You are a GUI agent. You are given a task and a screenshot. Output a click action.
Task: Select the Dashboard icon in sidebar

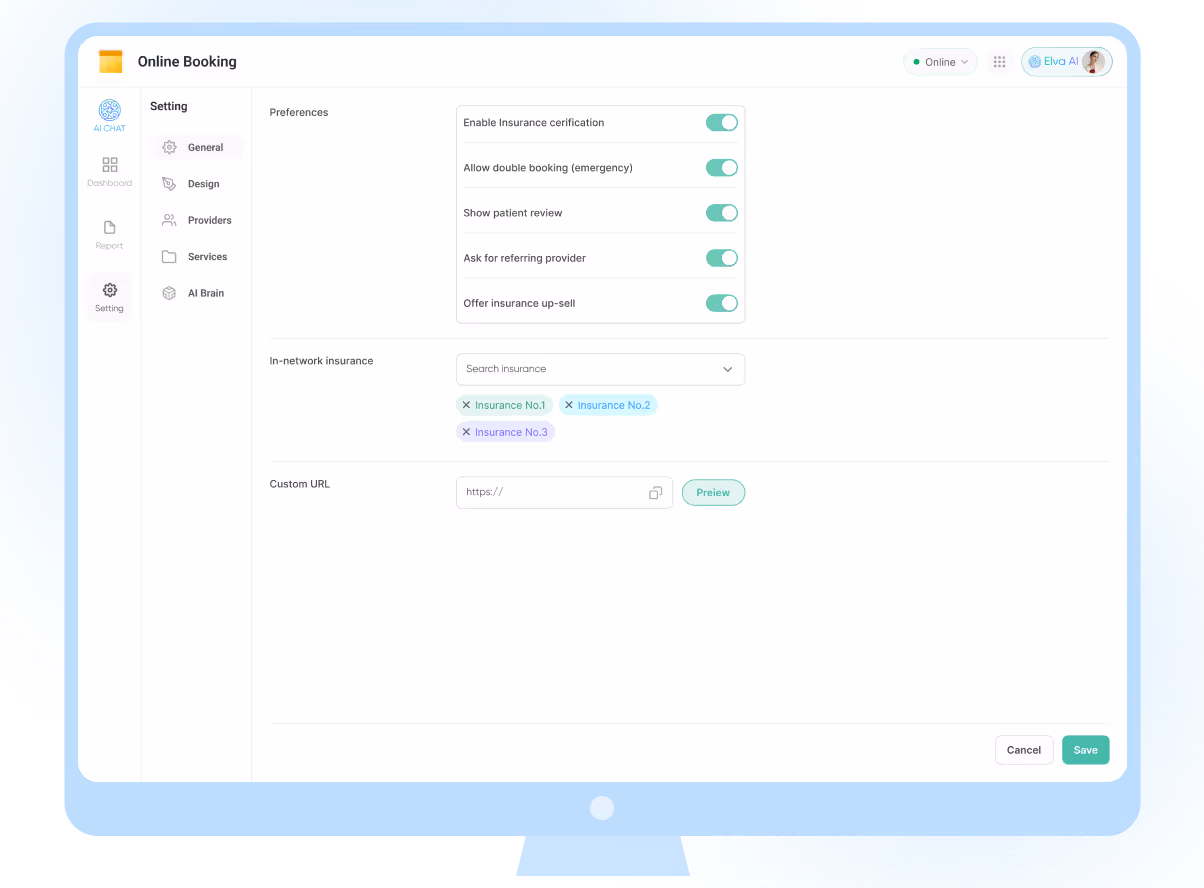[x=109, y=163]
